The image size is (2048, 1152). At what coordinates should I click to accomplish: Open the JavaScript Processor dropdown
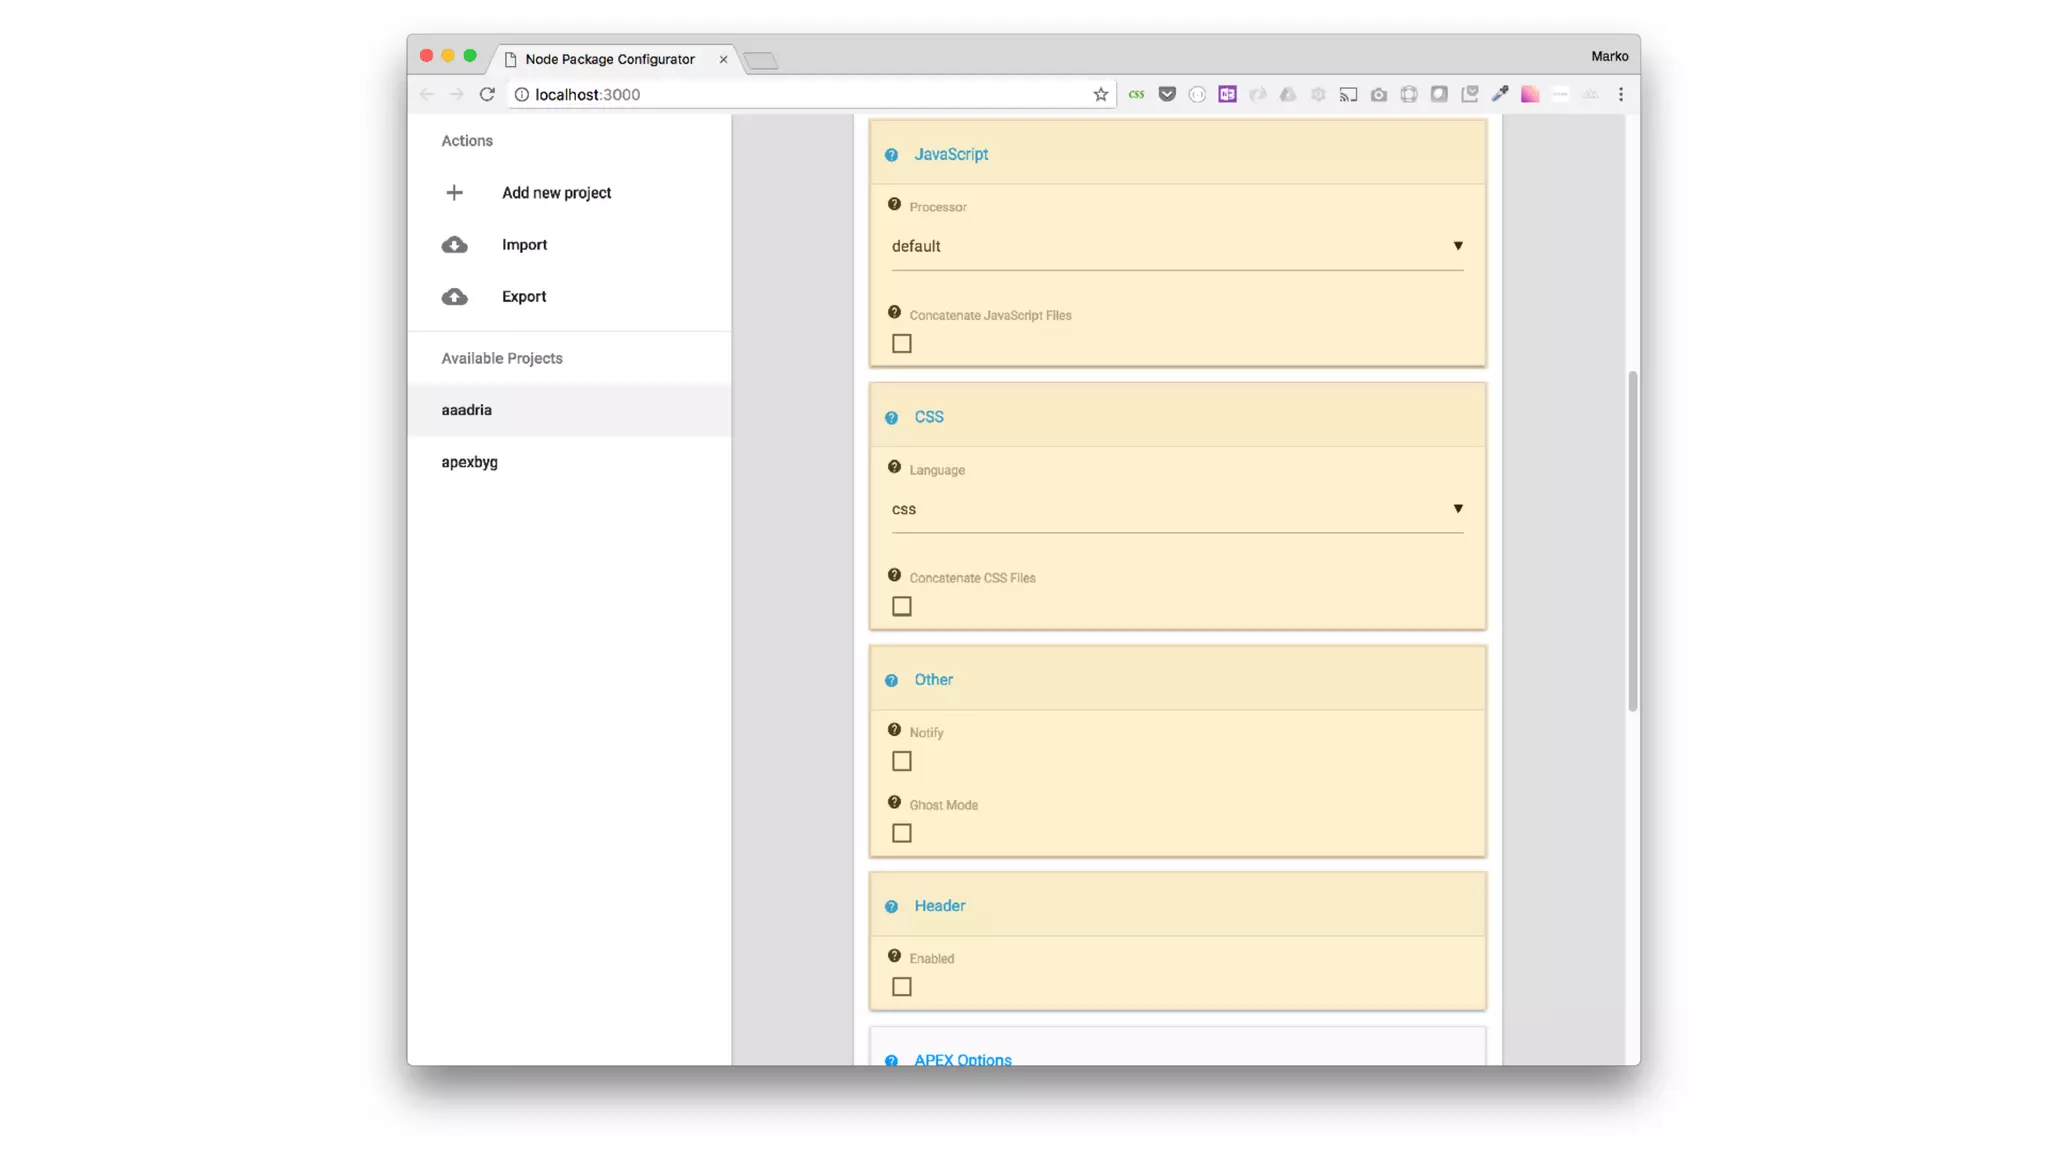click(1176, 246)
